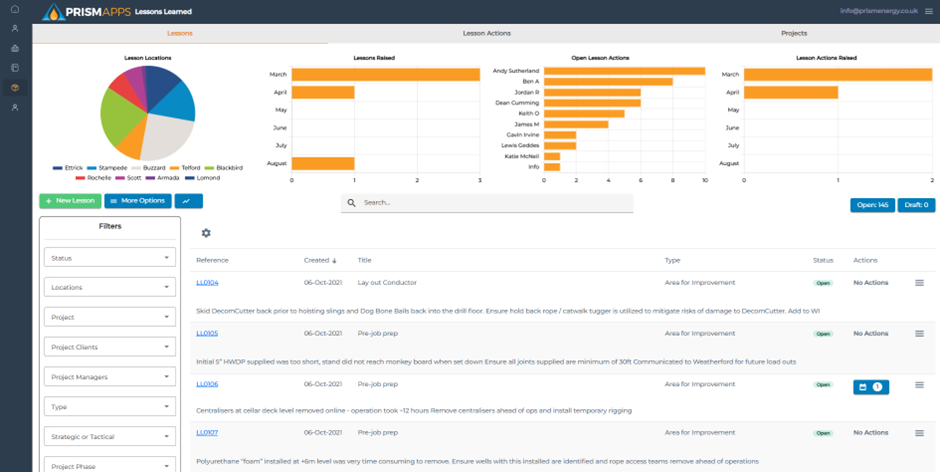
Task: Open hamburger row menu for LL0104
Action: point(919,283)
